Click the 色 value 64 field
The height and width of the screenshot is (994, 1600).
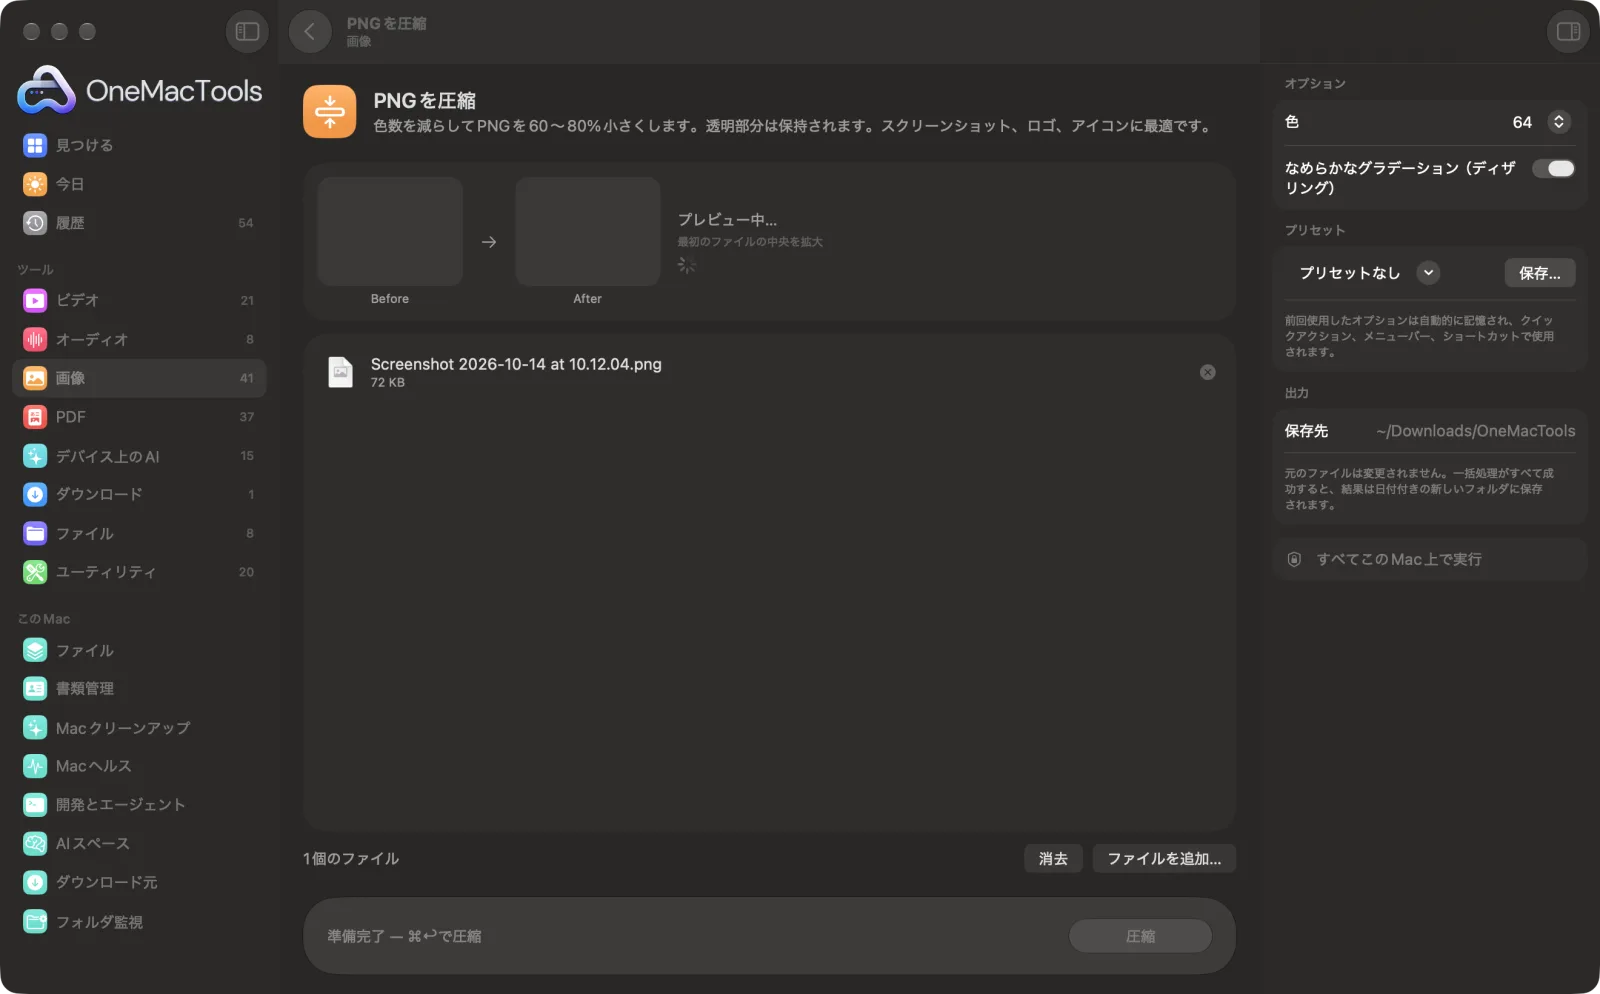(x=1522, y=122)
